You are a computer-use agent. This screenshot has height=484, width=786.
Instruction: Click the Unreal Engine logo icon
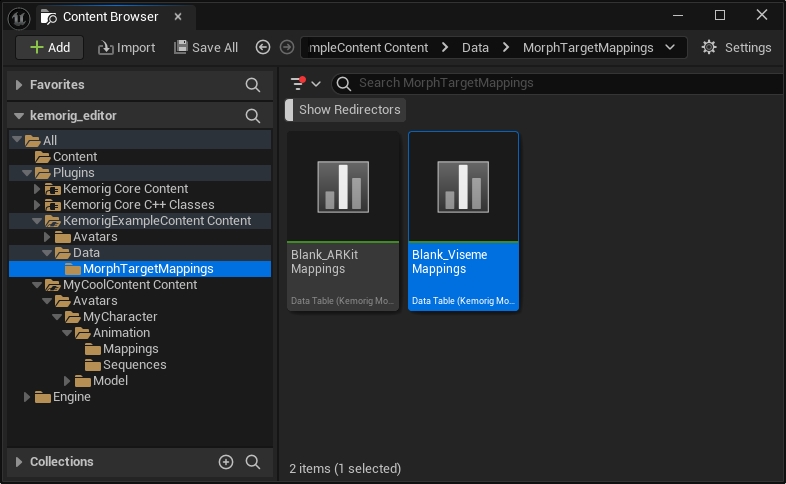19,16
